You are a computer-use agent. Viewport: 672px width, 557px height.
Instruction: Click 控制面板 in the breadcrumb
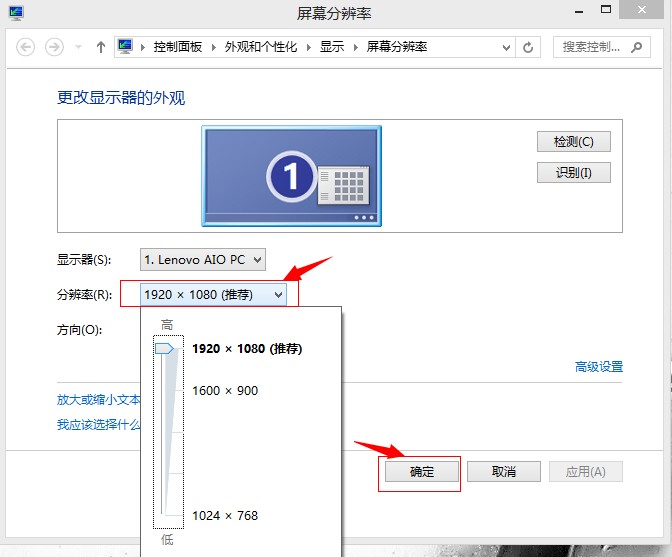pos(177,47)
